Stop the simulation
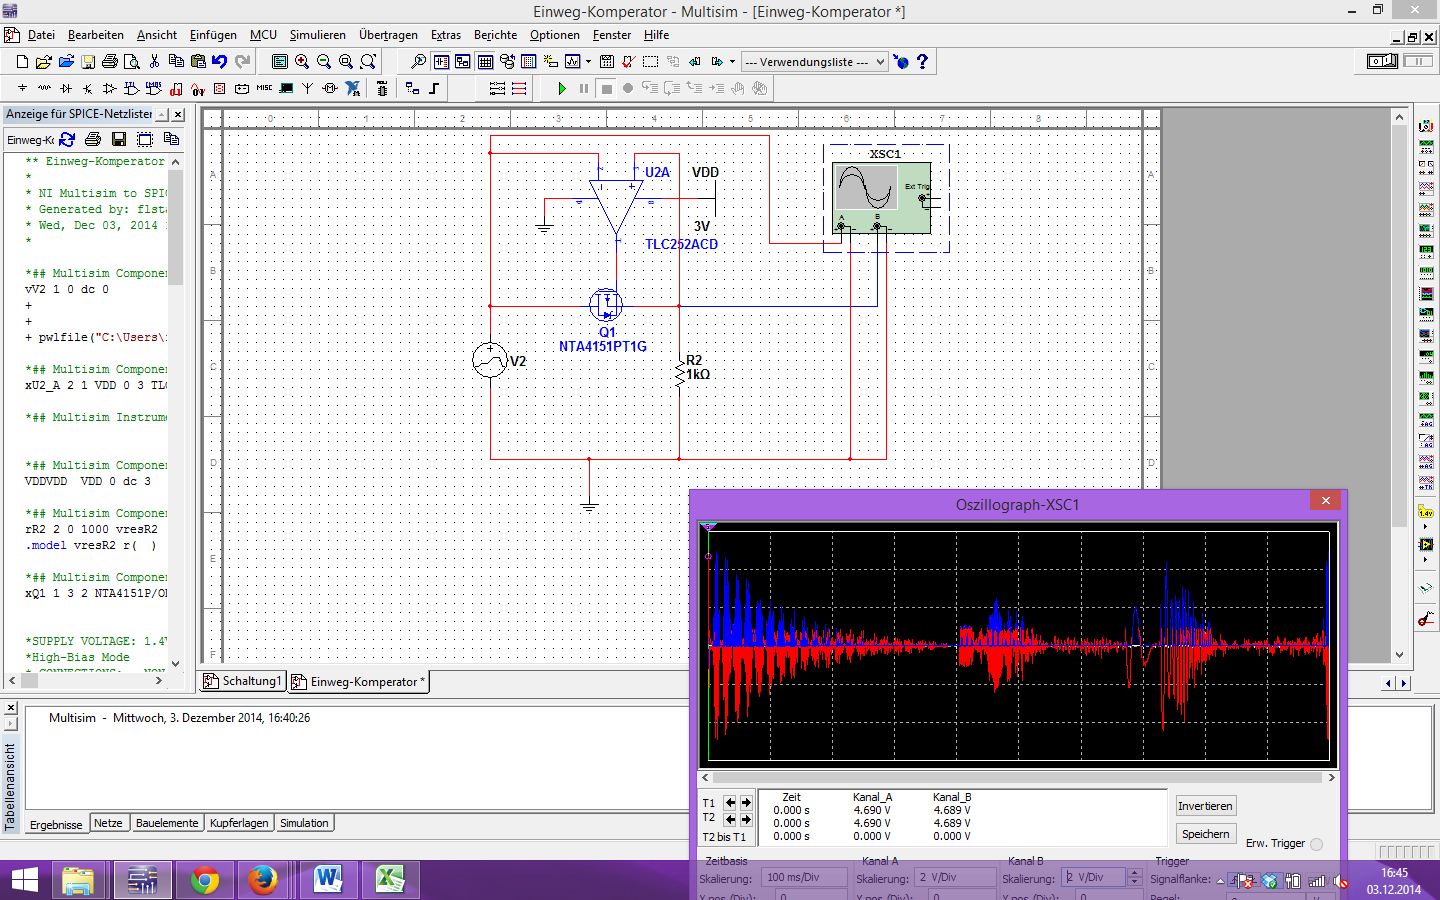This screenshot has height=900, width=1440. coord(606,88)
